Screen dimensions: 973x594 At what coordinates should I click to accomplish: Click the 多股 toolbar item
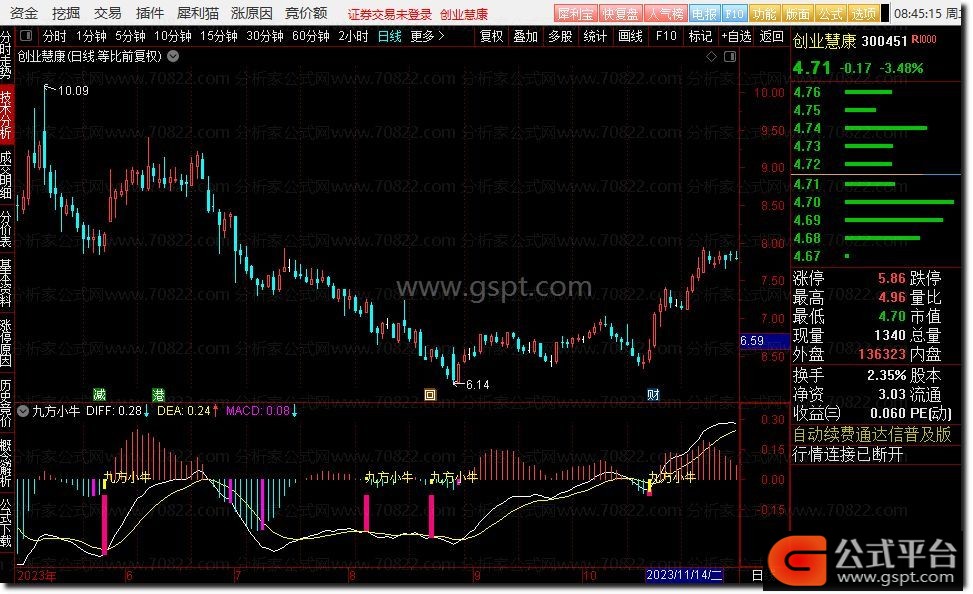[560, 36]
